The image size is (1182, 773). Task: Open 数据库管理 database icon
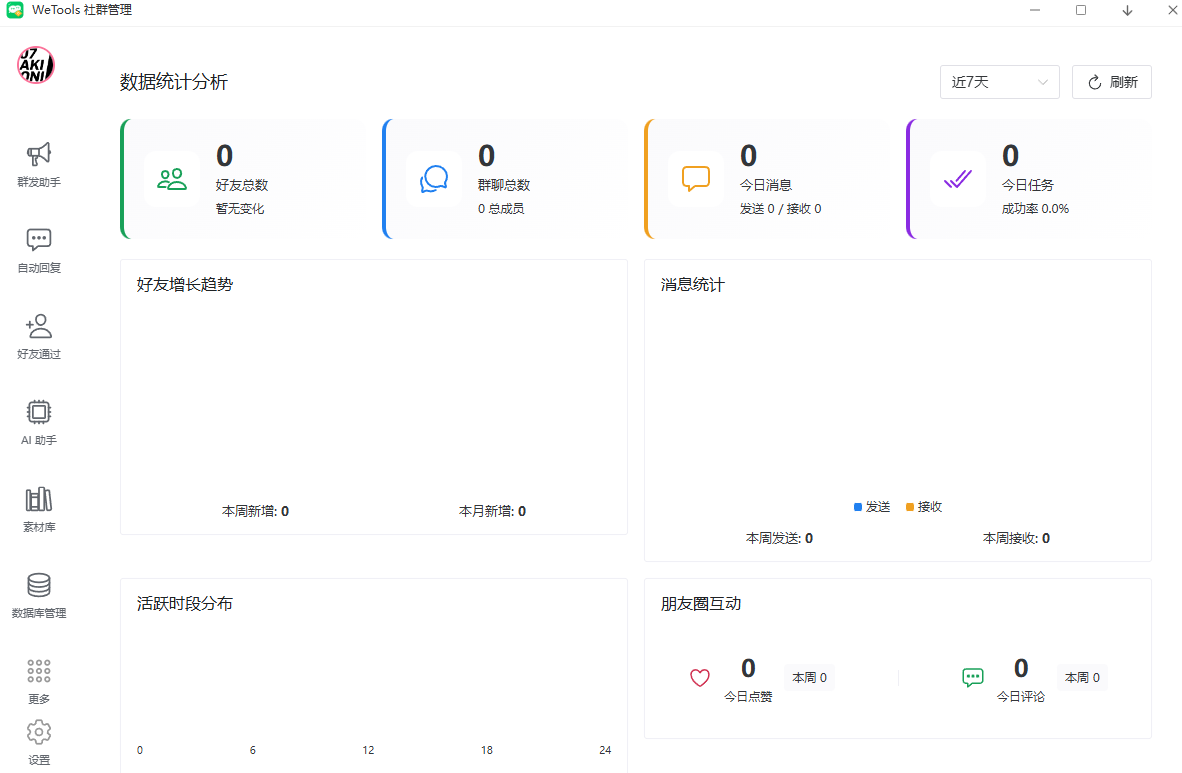click(x=39, y=585)
